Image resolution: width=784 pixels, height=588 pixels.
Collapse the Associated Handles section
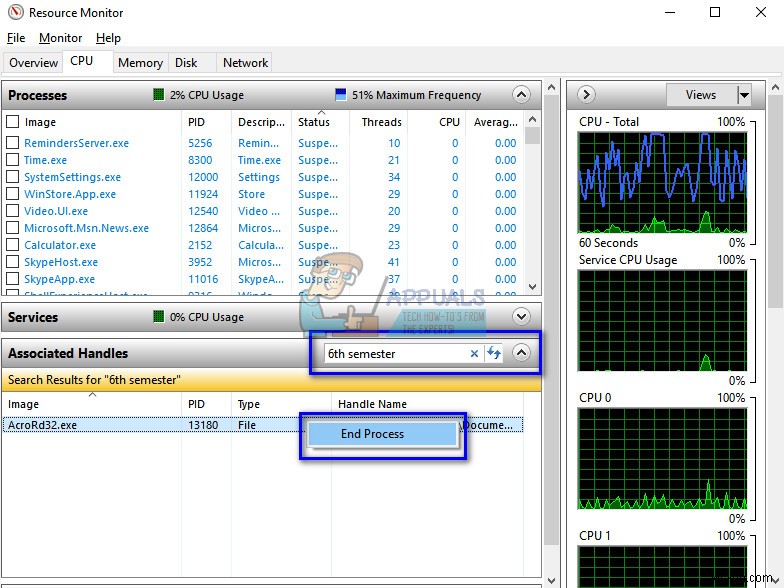520,353
